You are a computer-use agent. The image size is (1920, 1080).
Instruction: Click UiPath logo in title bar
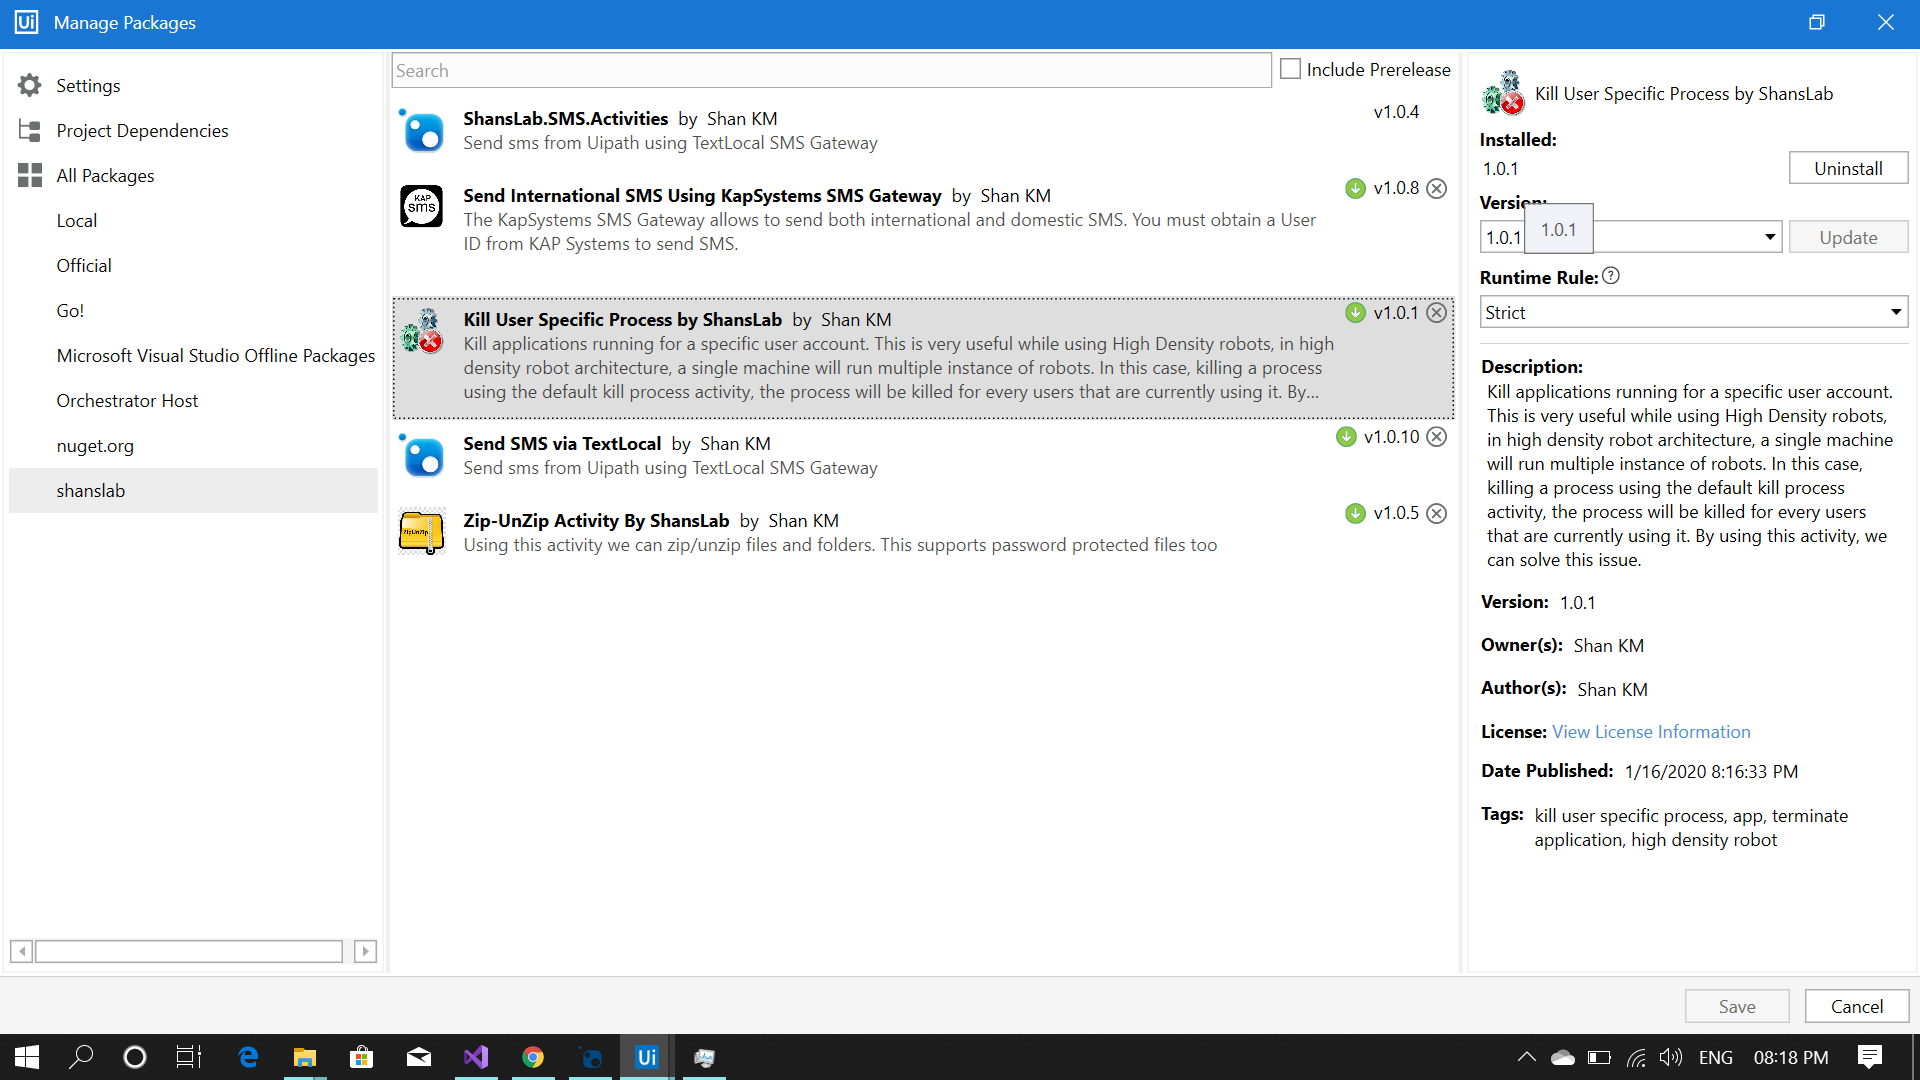tap(26, 22)
